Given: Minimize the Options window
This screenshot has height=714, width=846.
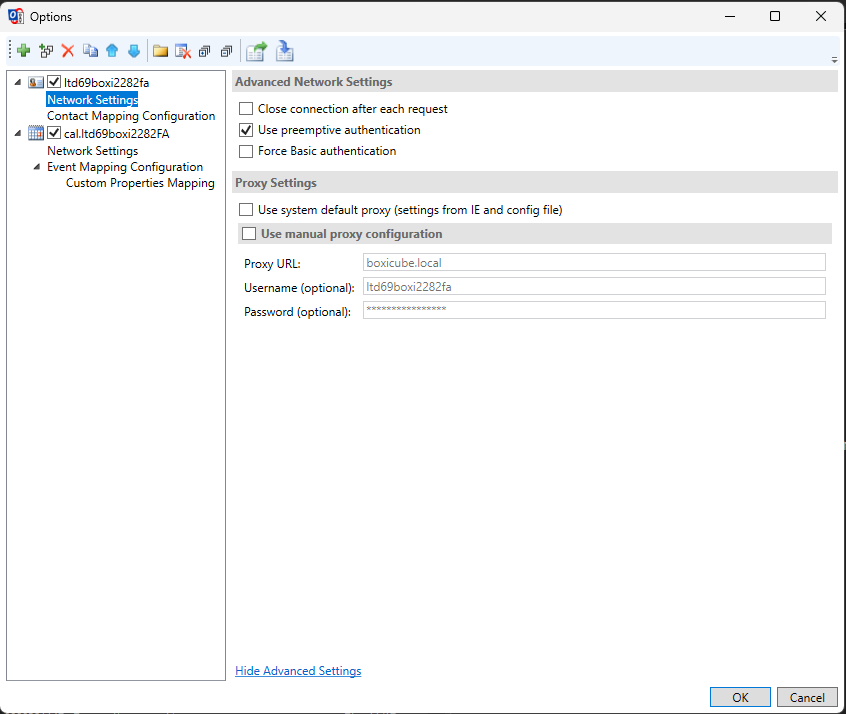Looking at the screenshot, I should tap(729, 16).
